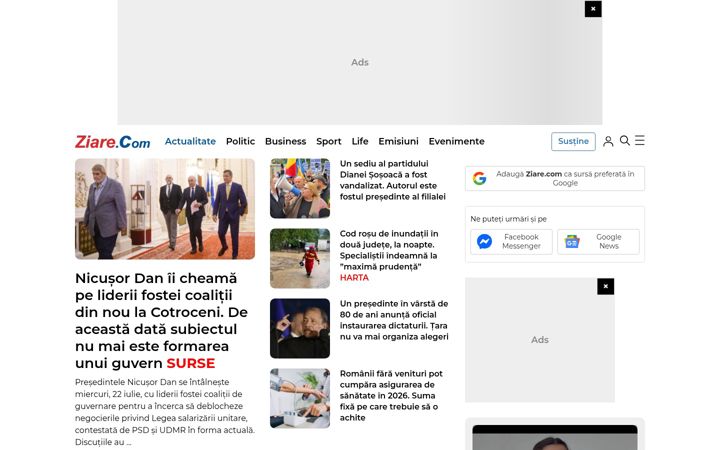Select the Life menu item

(x=360, y=141)
